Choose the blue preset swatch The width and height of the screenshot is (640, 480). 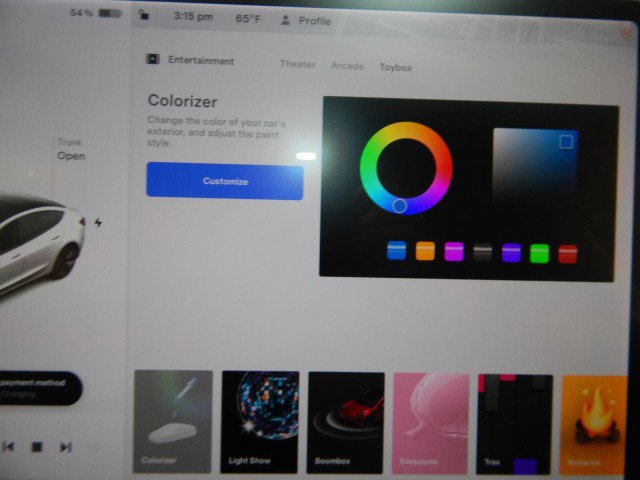point(396,250)
